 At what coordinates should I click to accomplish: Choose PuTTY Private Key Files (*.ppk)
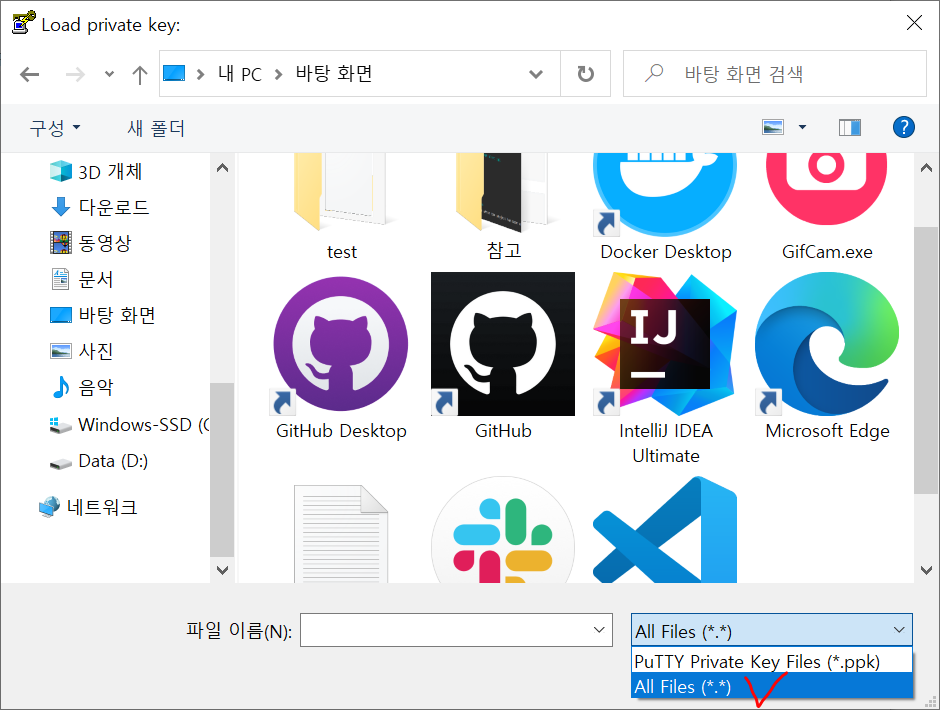point(772,661)
